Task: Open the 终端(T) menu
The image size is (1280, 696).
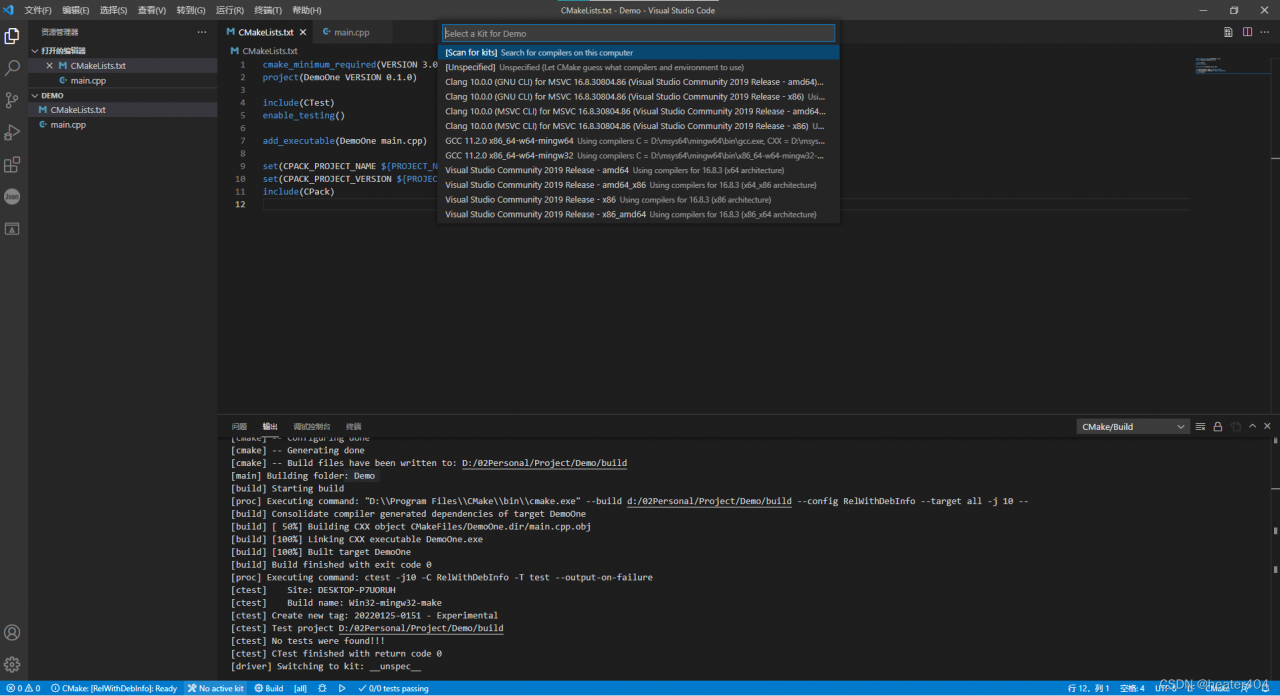Action: [268, 10]
